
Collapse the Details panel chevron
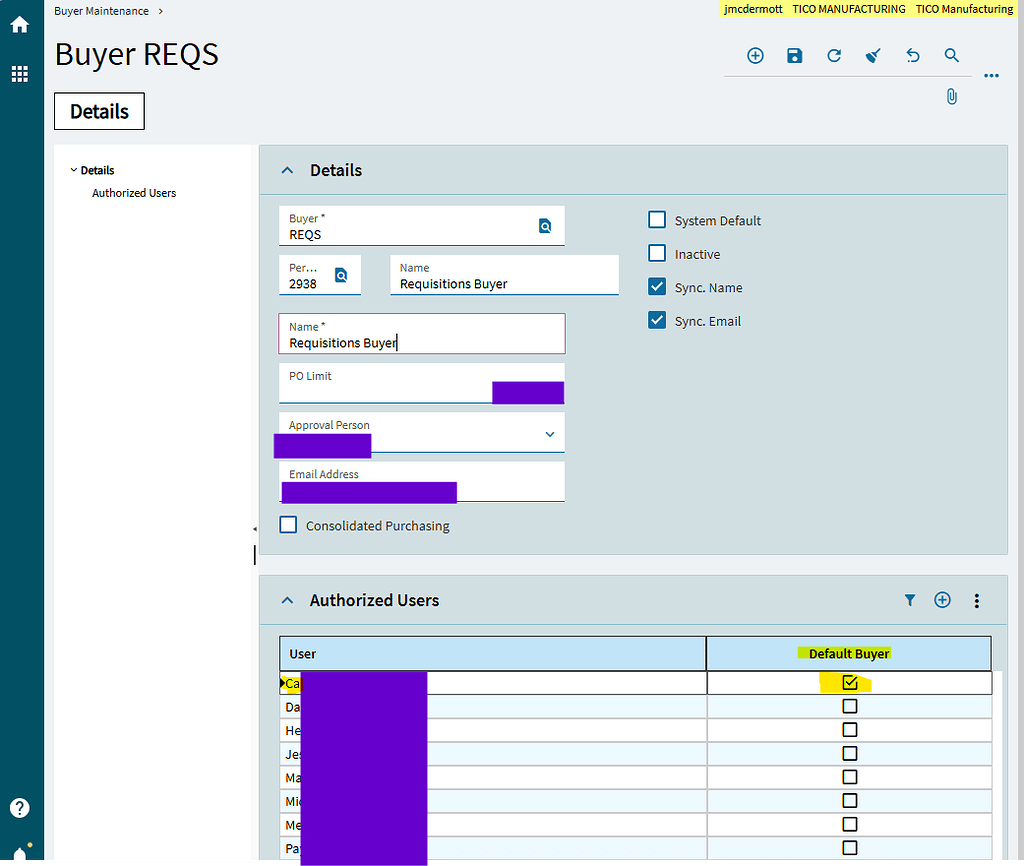pyautogui.click(x=288, y=171)
